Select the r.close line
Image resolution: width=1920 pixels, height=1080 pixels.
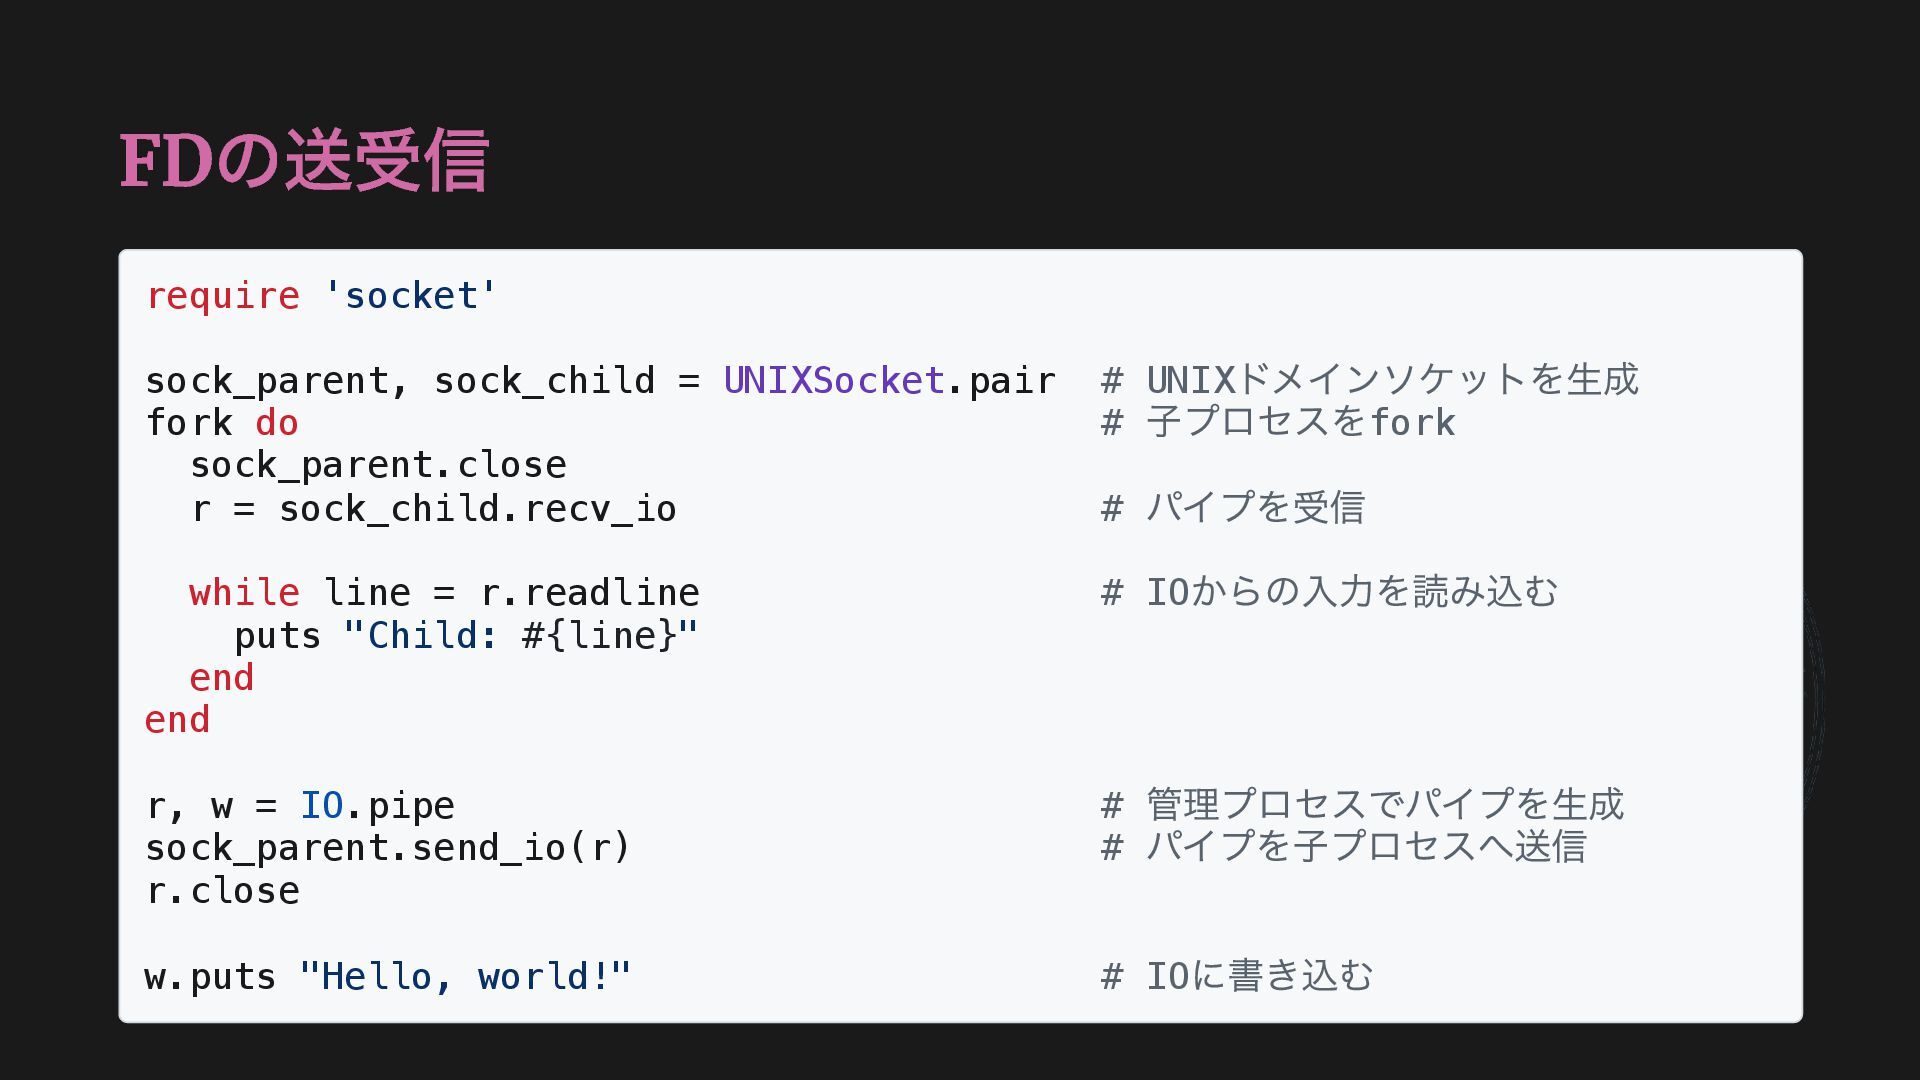pos(223,890)
